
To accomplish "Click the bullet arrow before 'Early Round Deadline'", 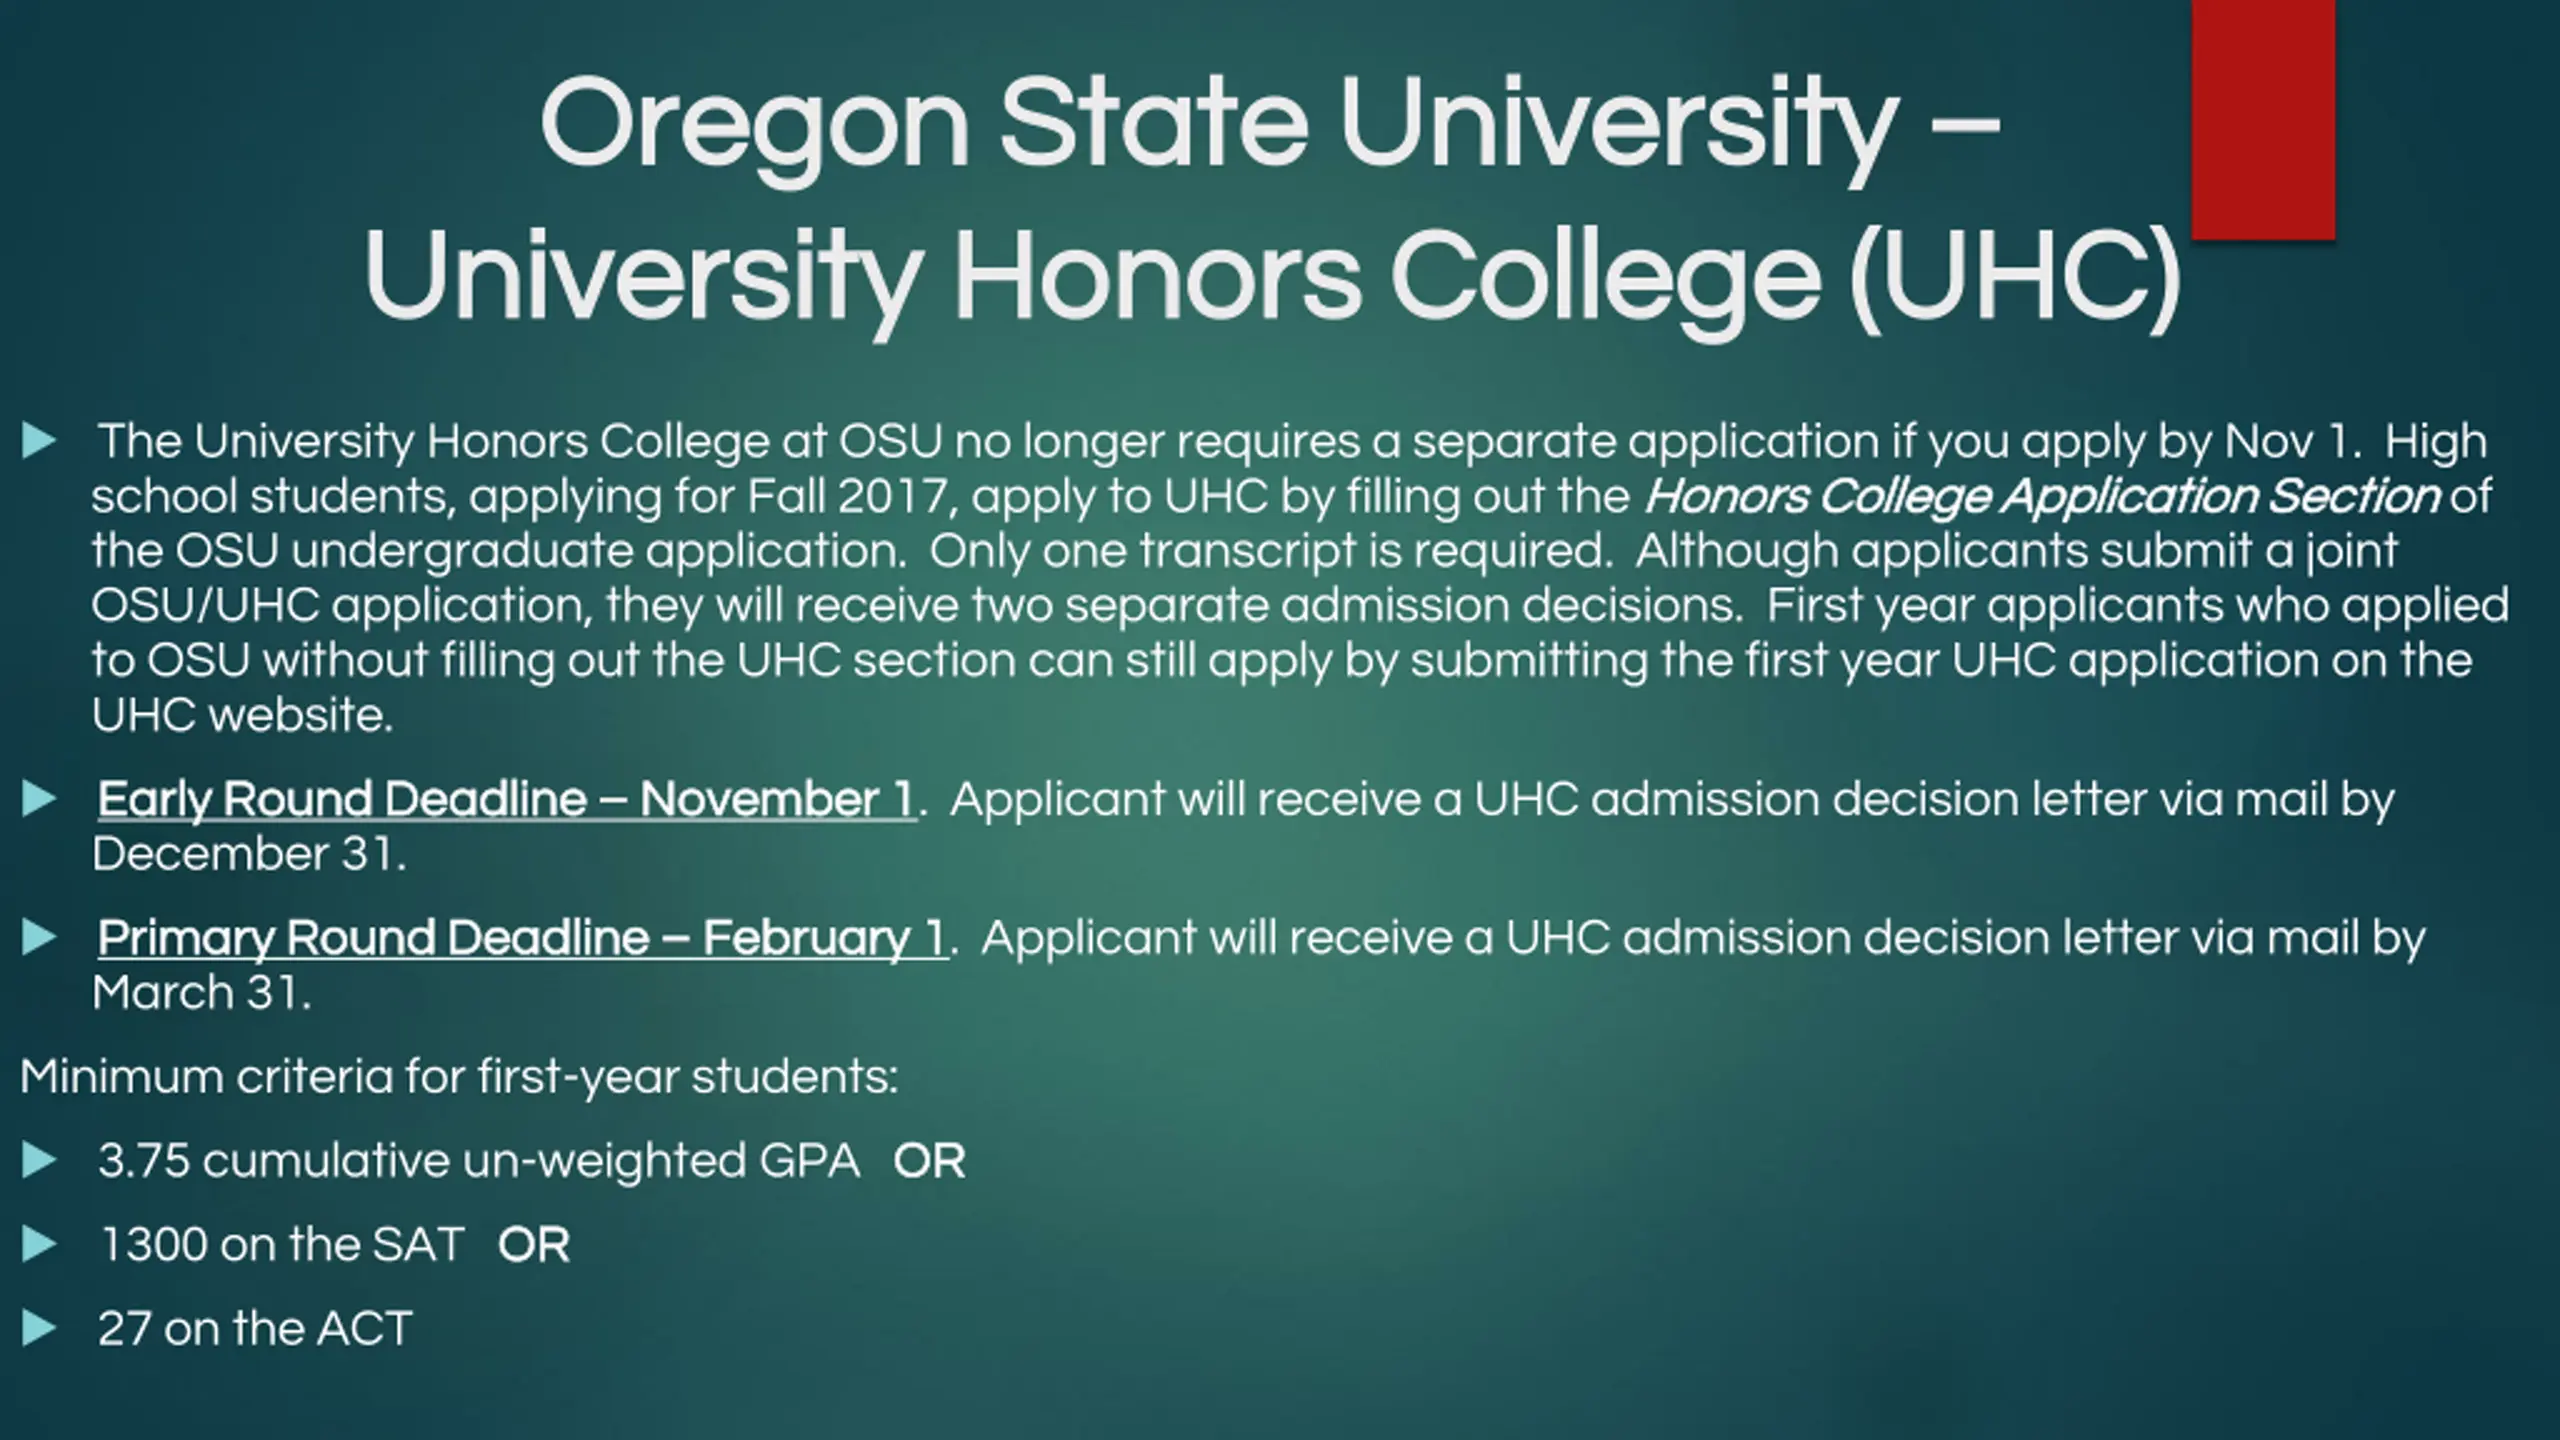I will [x=38, y=799].
